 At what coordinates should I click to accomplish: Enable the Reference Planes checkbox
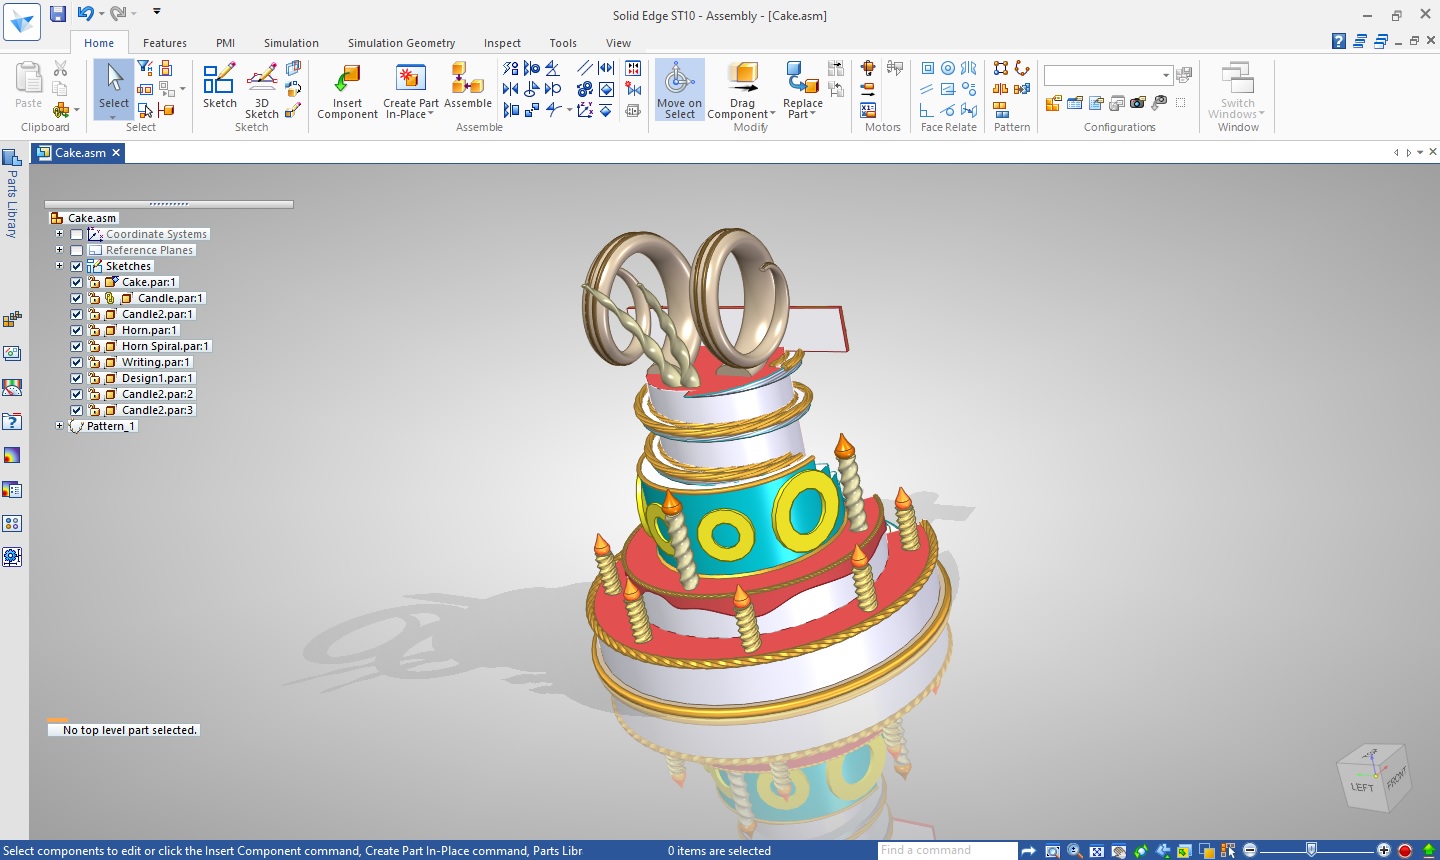(77, 250)
